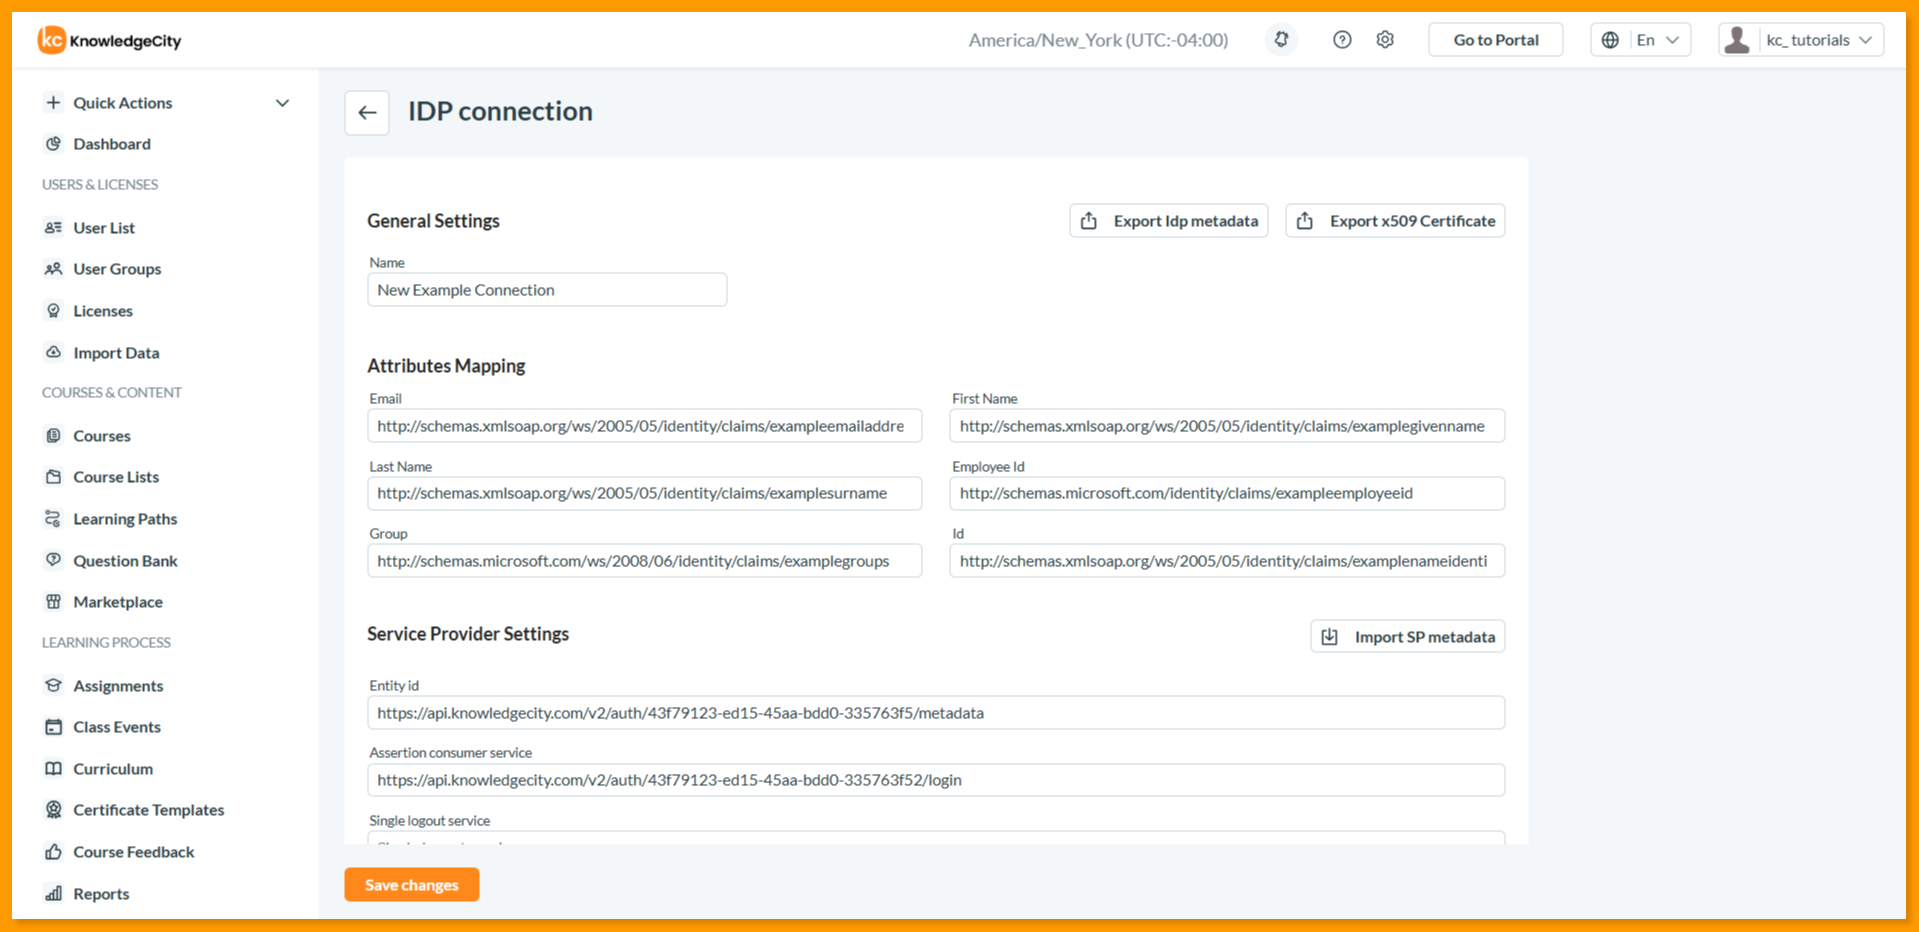Click the Email attribute field
Screen dimensions: 1919x932
pyautogui.click(x=645, y=426)
